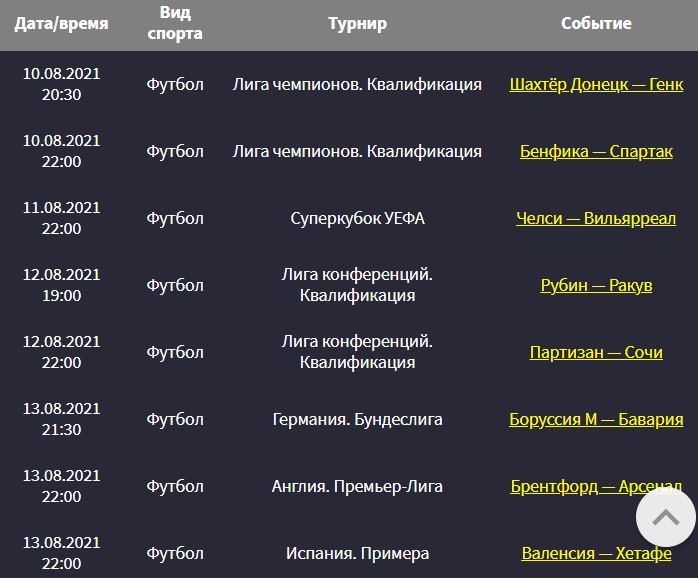The image size is (698, 578).
Task: Open the Шахтёр Донецк — Генк match link
Action: point(596,84)
